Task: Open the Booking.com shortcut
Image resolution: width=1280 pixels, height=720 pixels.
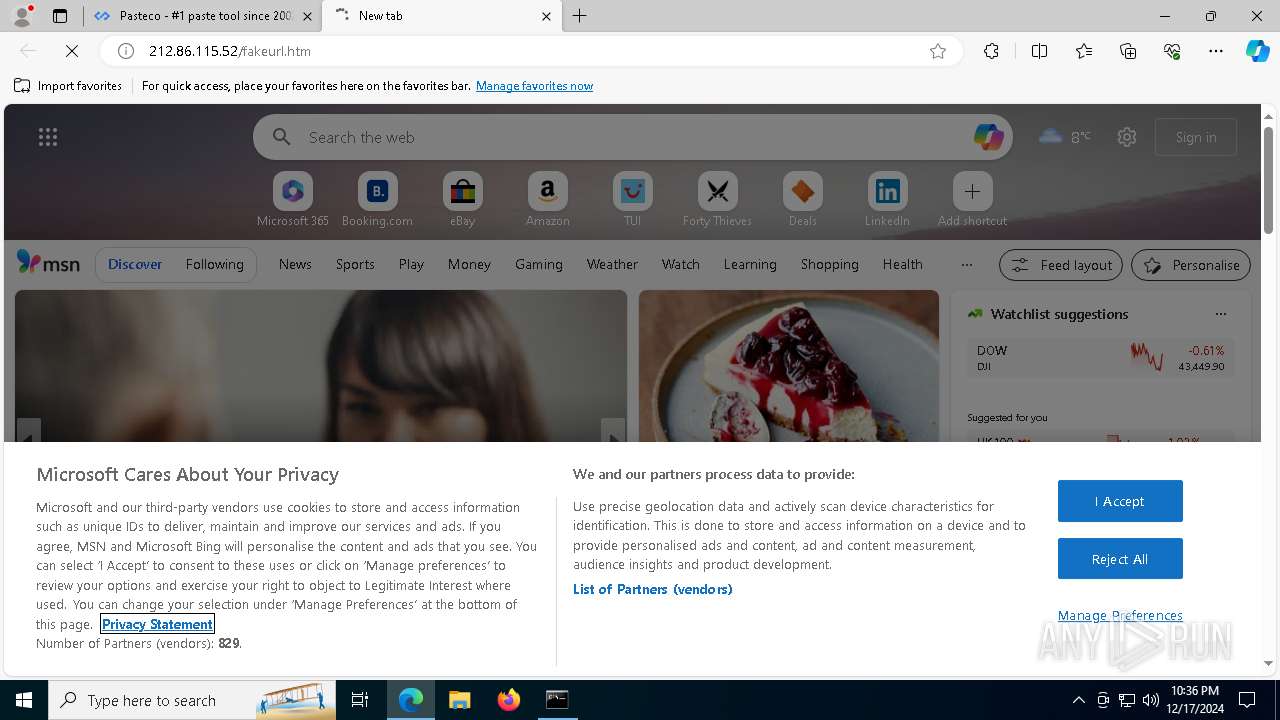Action: 377,200
